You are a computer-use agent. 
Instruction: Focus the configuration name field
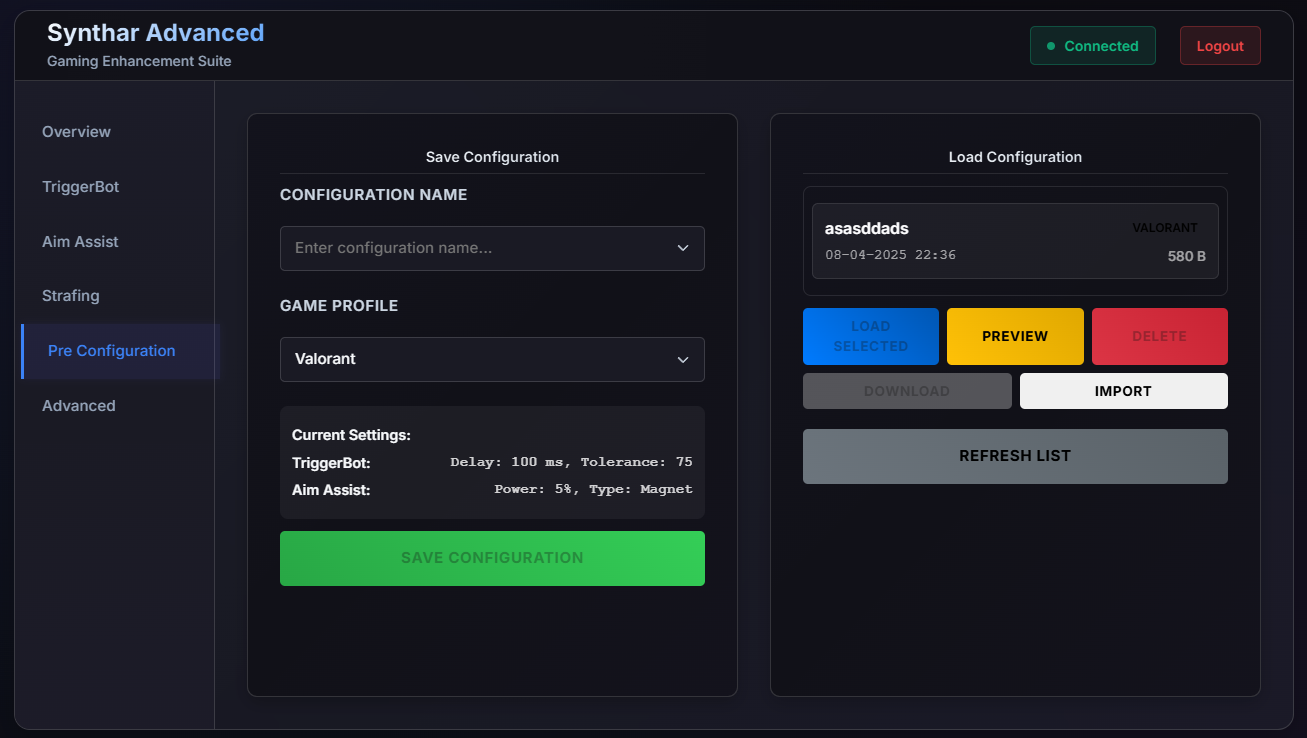pos(492,248)
